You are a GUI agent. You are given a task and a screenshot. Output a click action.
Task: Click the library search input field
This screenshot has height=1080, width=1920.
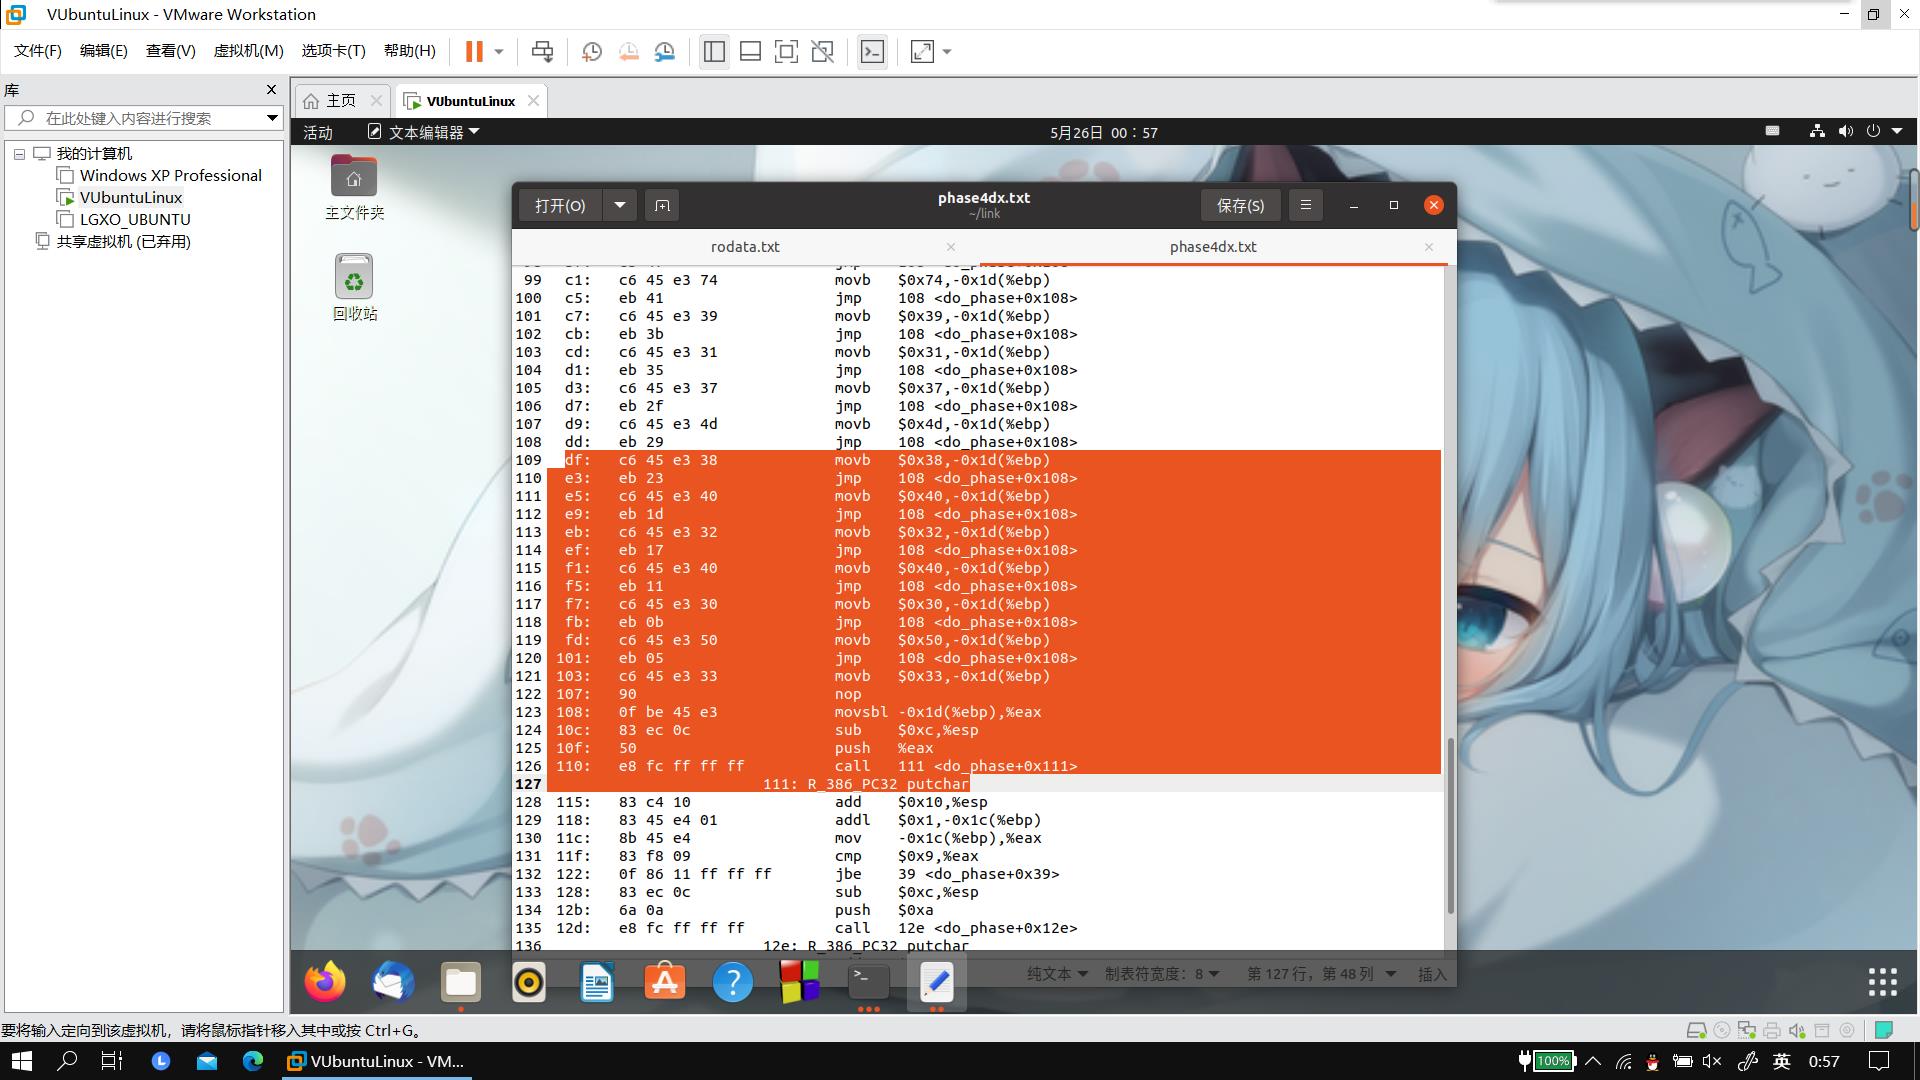point(135,118)
